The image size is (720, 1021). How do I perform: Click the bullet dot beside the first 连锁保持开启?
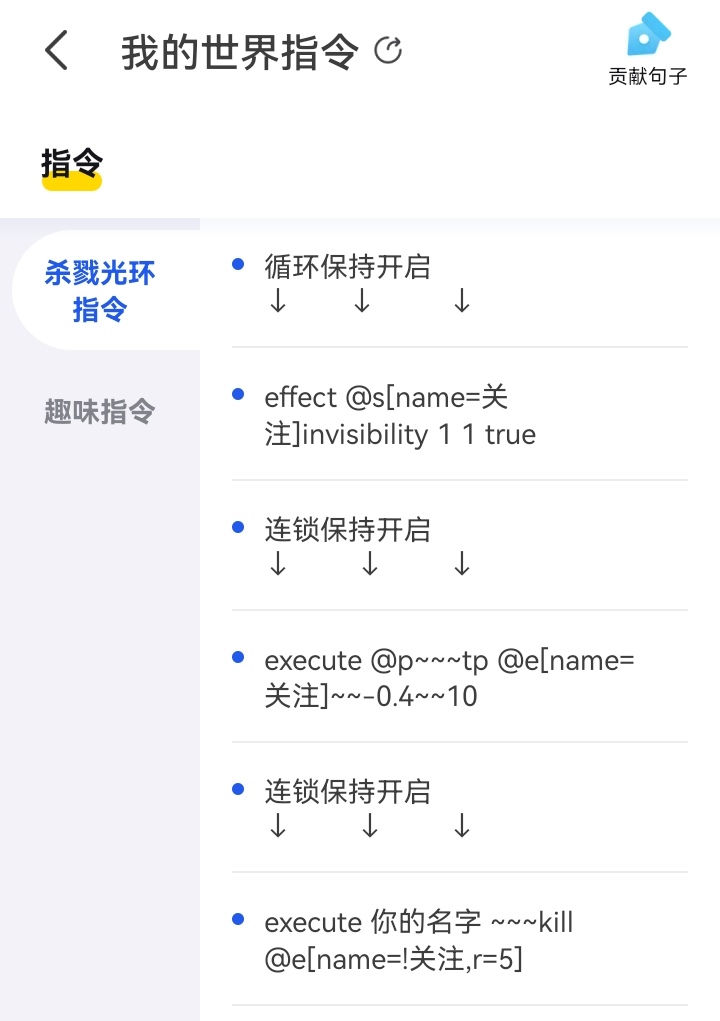(238, 526)
